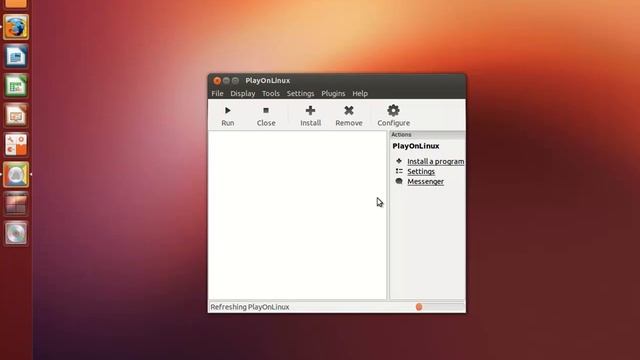This screenshot has width=640, height=360.
Task: Open the Display menu
Action: pyautogui.click(x=242, y=93)
